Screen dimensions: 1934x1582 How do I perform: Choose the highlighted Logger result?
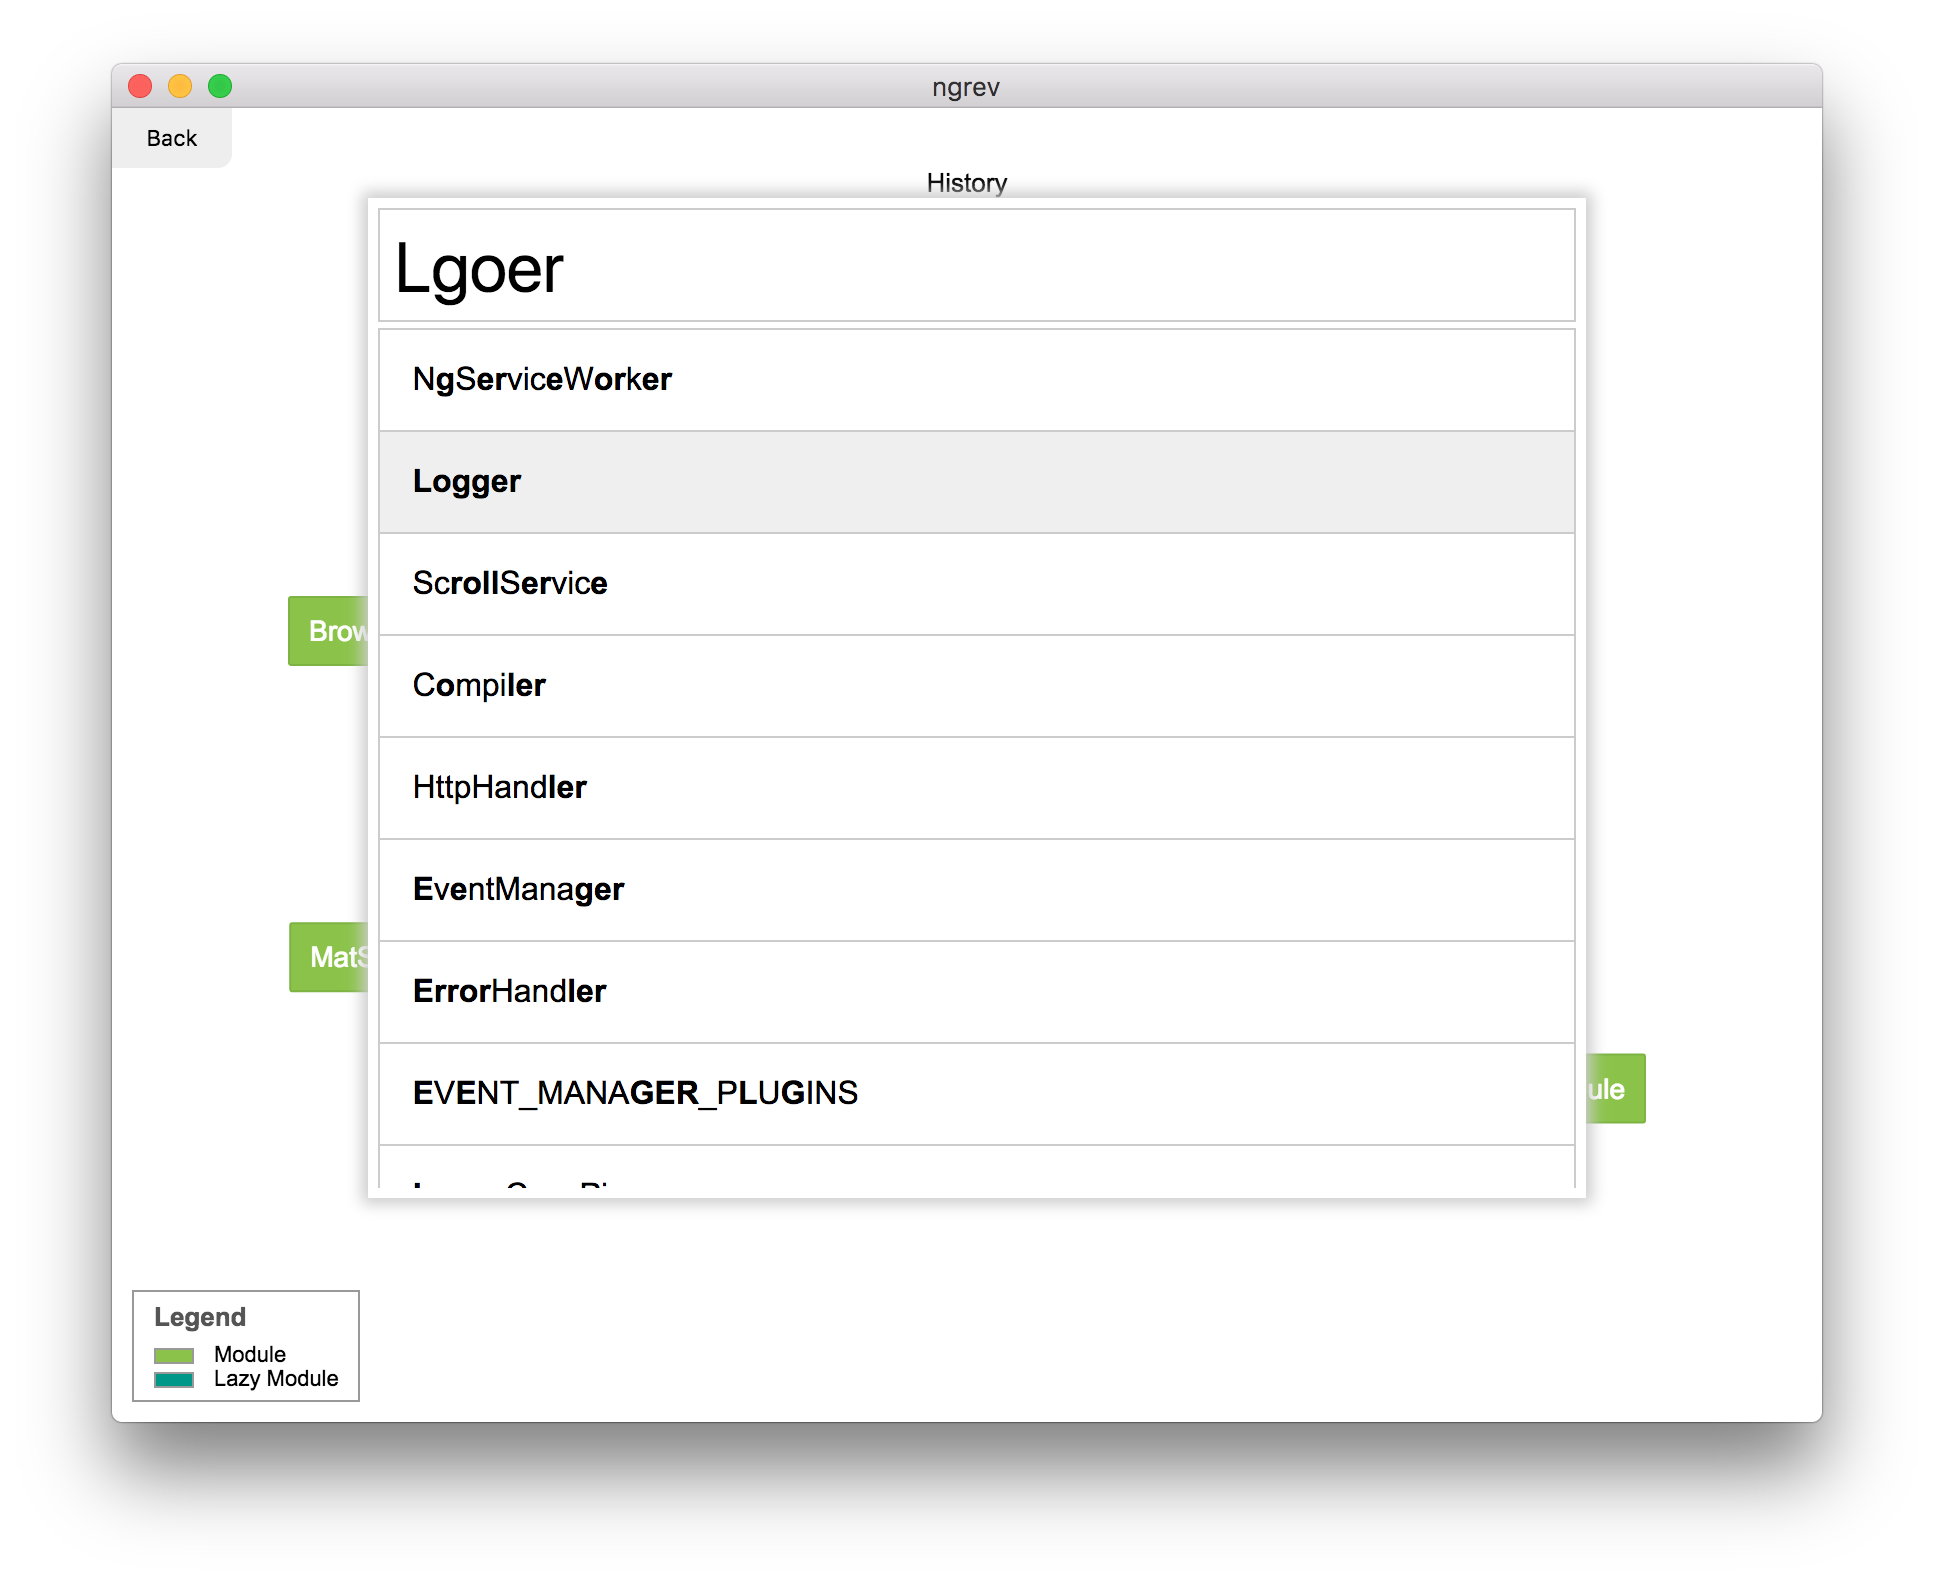[x=976, y=482]
